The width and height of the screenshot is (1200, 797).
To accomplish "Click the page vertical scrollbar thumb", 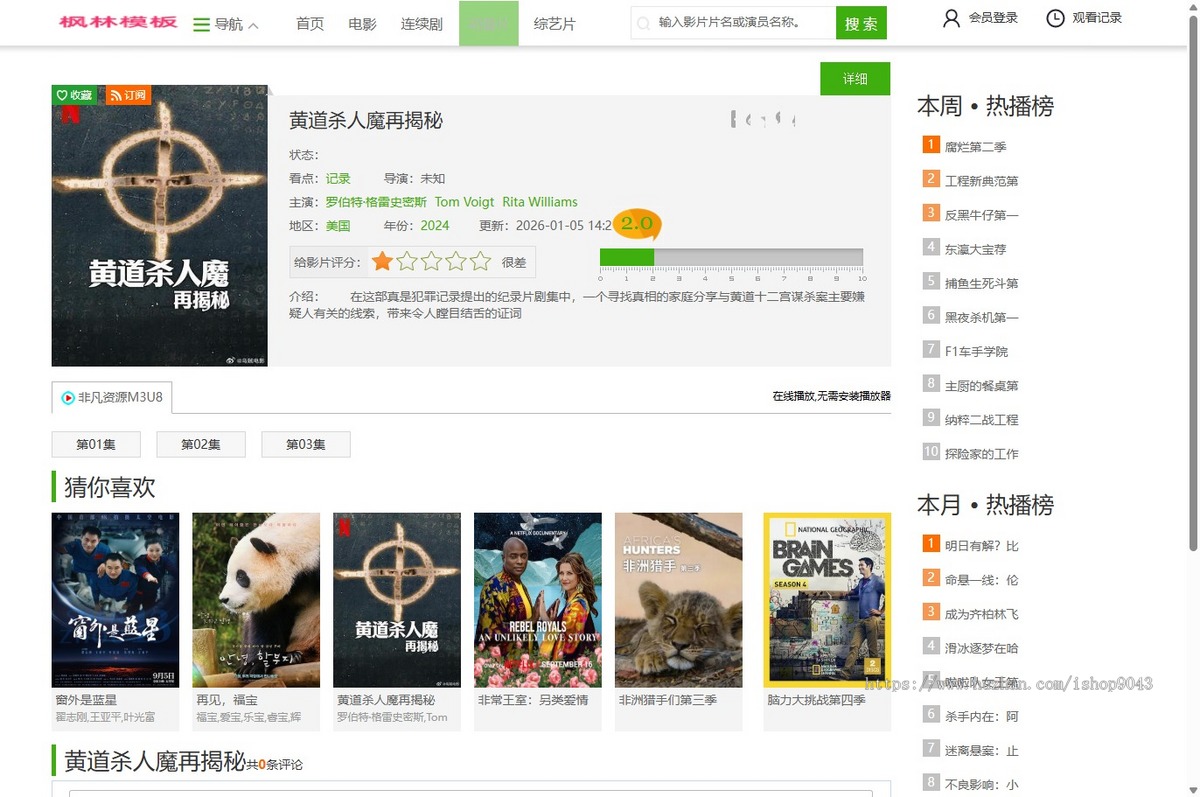I will click(x=1193, y=282).
